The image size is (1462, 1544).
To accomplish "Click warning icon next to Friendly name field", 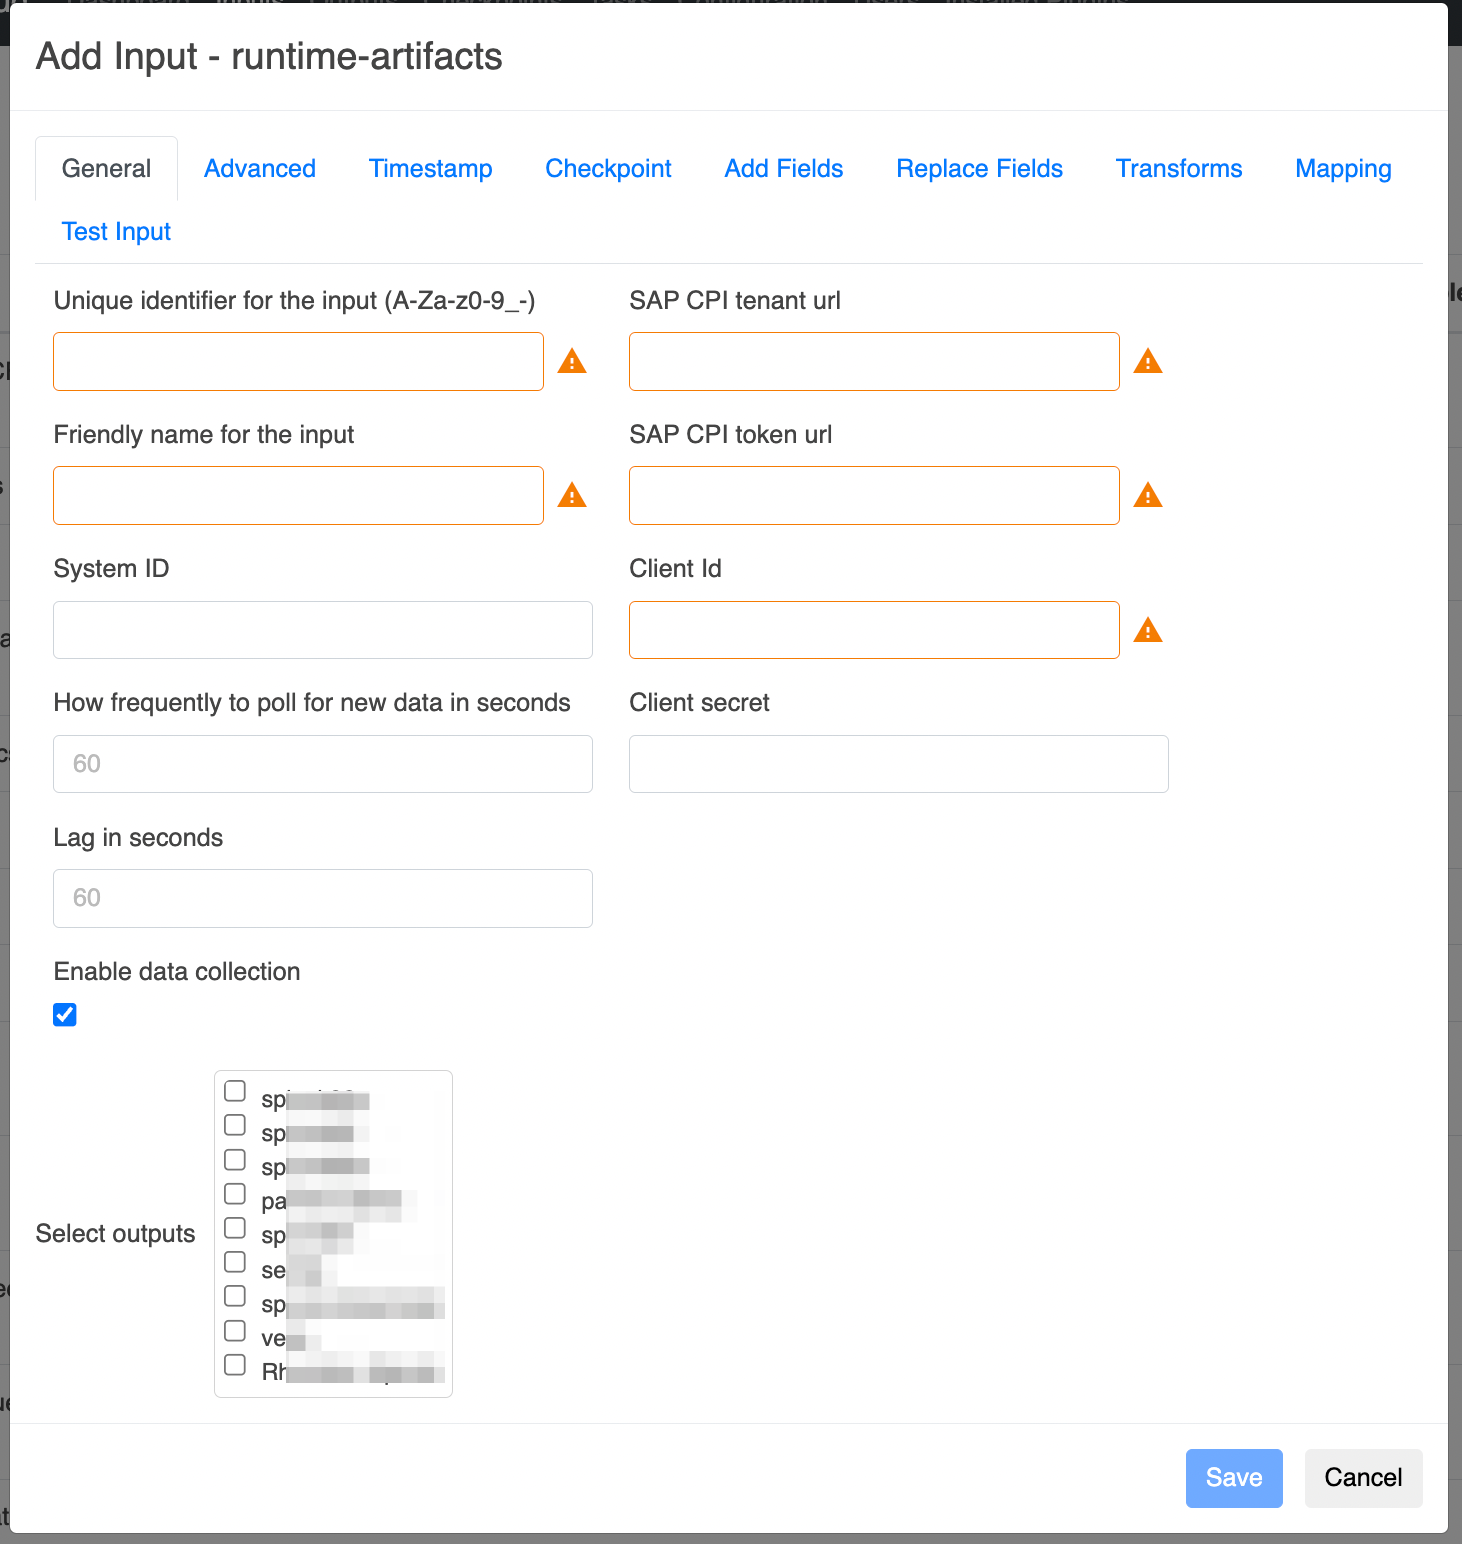I will pyautogui.click(x=572, y=496).
